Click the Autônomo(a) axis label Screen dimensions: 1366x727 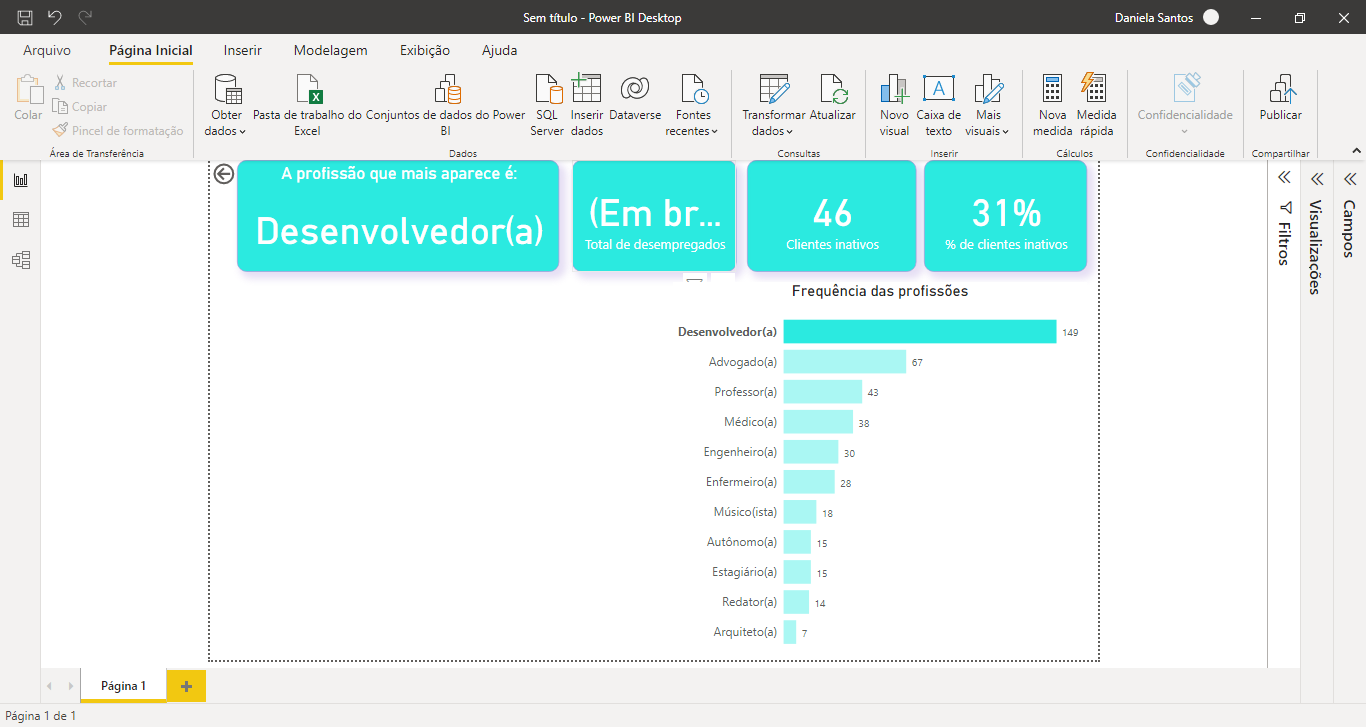[x=742, y=542]
